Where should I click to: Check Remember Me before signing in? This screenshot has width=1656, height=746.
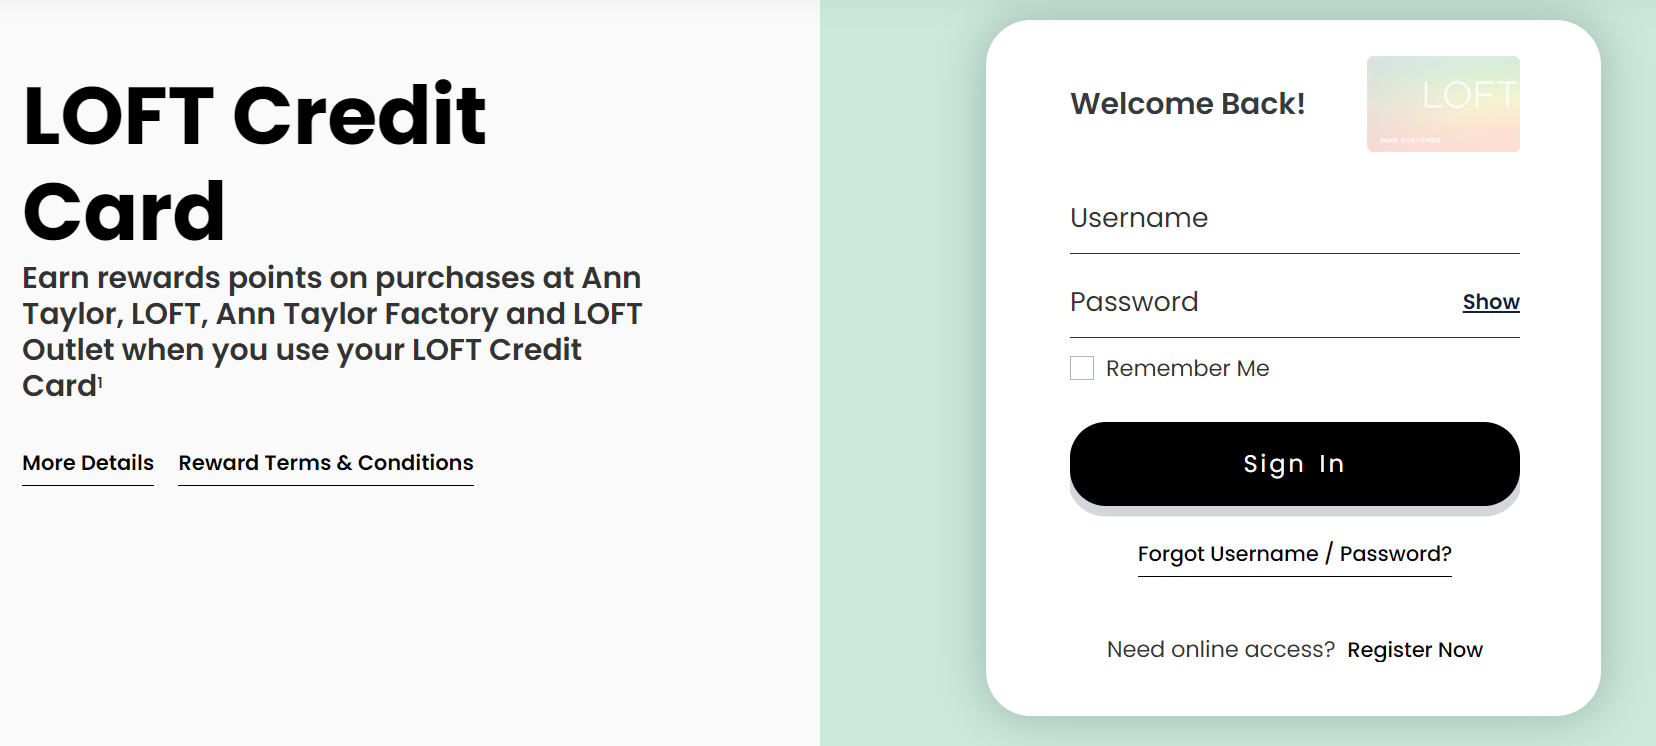click(1082, 368)
